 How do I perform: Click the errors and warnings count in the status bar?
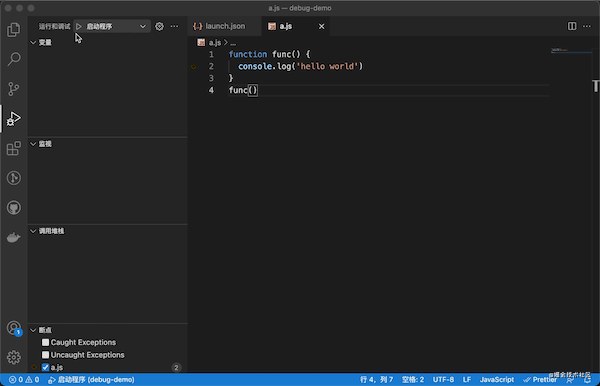tap(24, 379)
